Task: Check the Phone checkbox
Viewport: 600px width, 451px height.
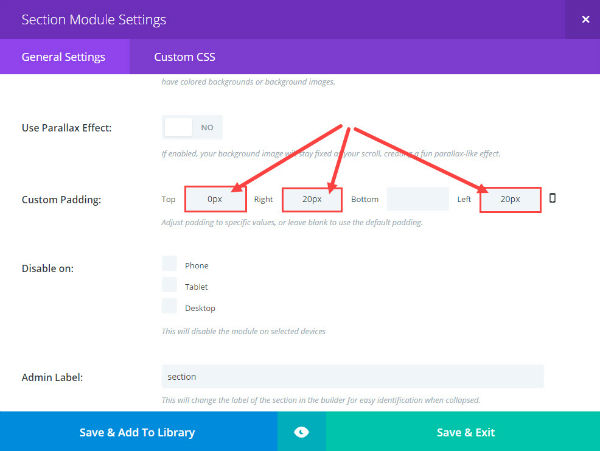Action: click(169, 264)
